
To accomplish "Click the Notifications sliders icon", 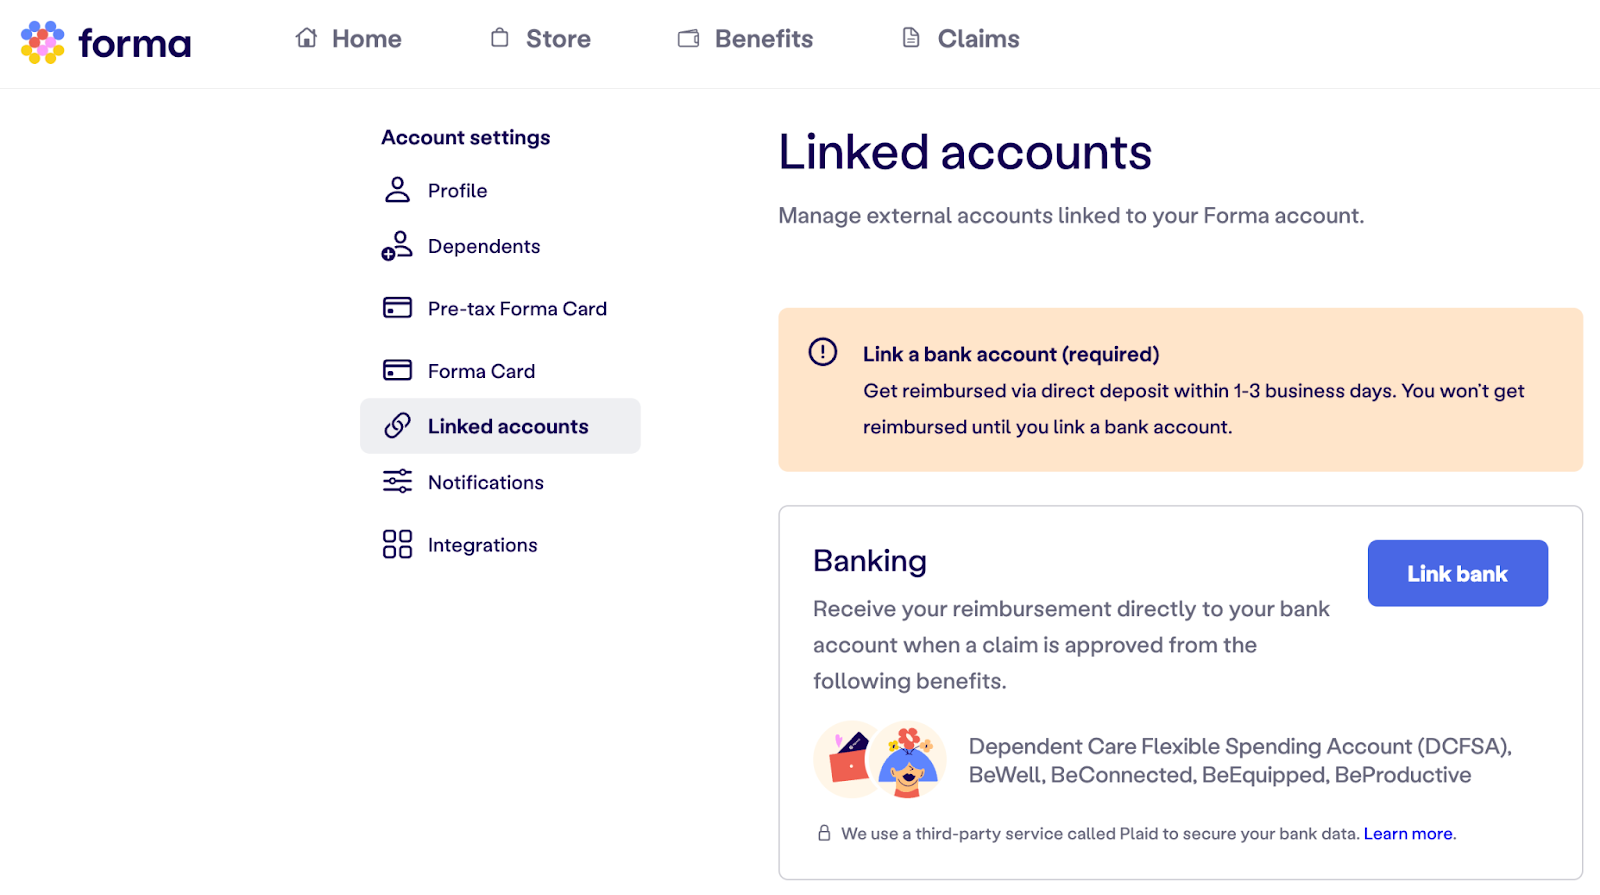I will 397,482.
